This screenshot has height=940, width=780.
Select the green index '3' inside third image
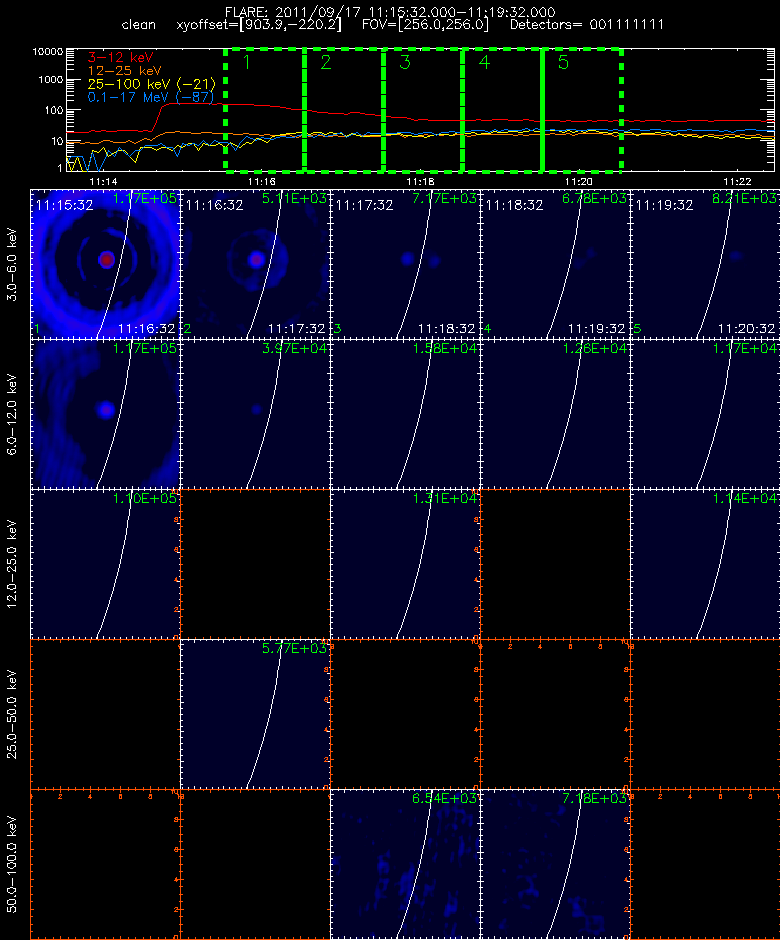[338, 329]
